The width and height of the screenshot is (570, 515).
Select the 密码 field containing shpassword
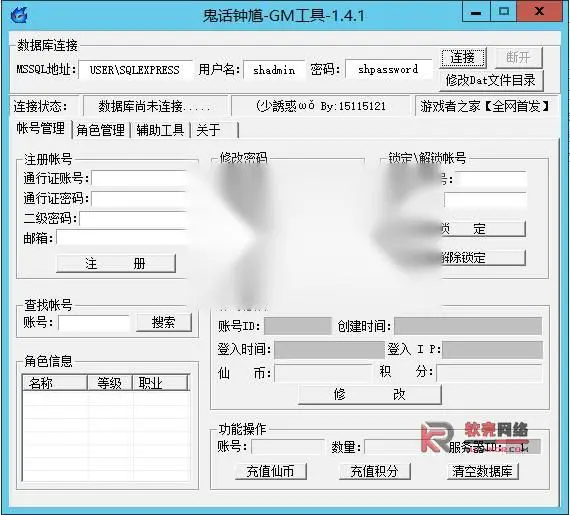pos(388,69)
